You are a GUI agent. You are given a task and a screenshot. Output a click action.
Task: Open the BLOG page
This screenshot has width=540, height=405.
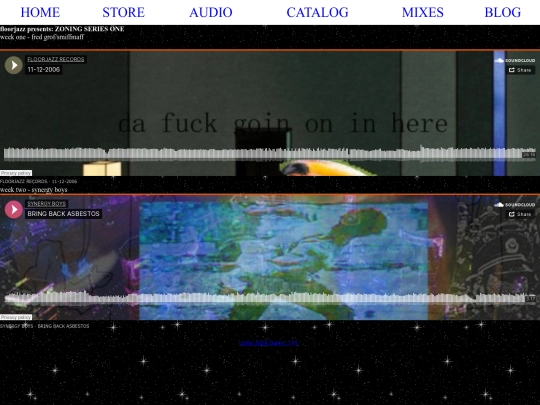pos(503,12)
